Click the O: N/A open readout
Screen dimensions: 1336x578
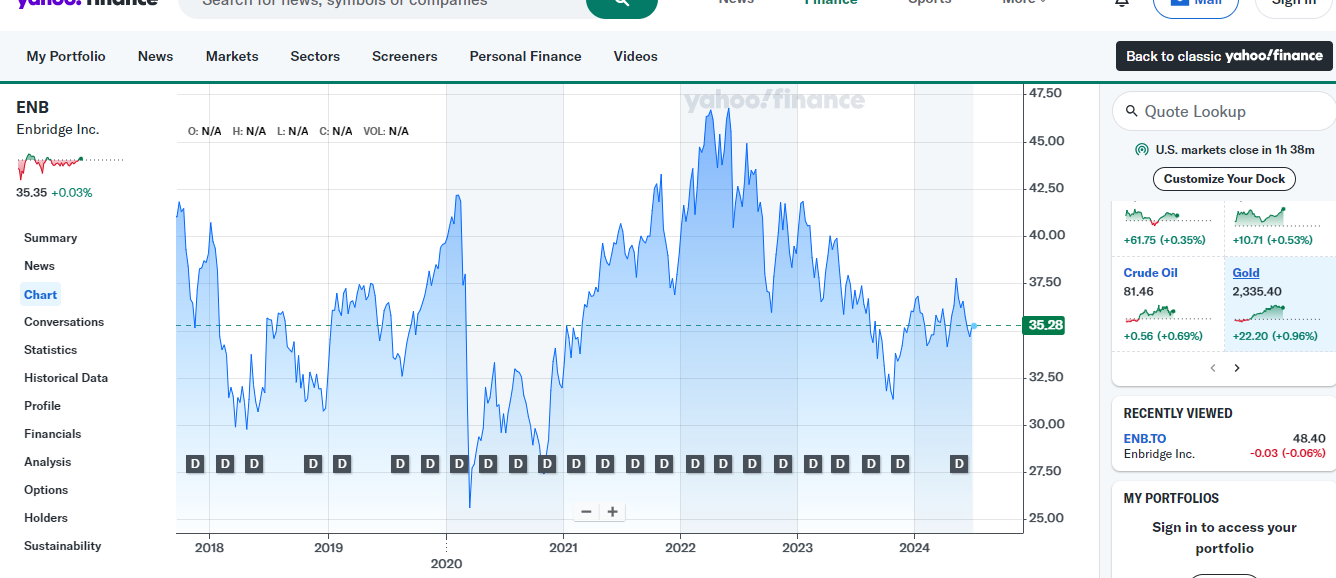(205, 131)
